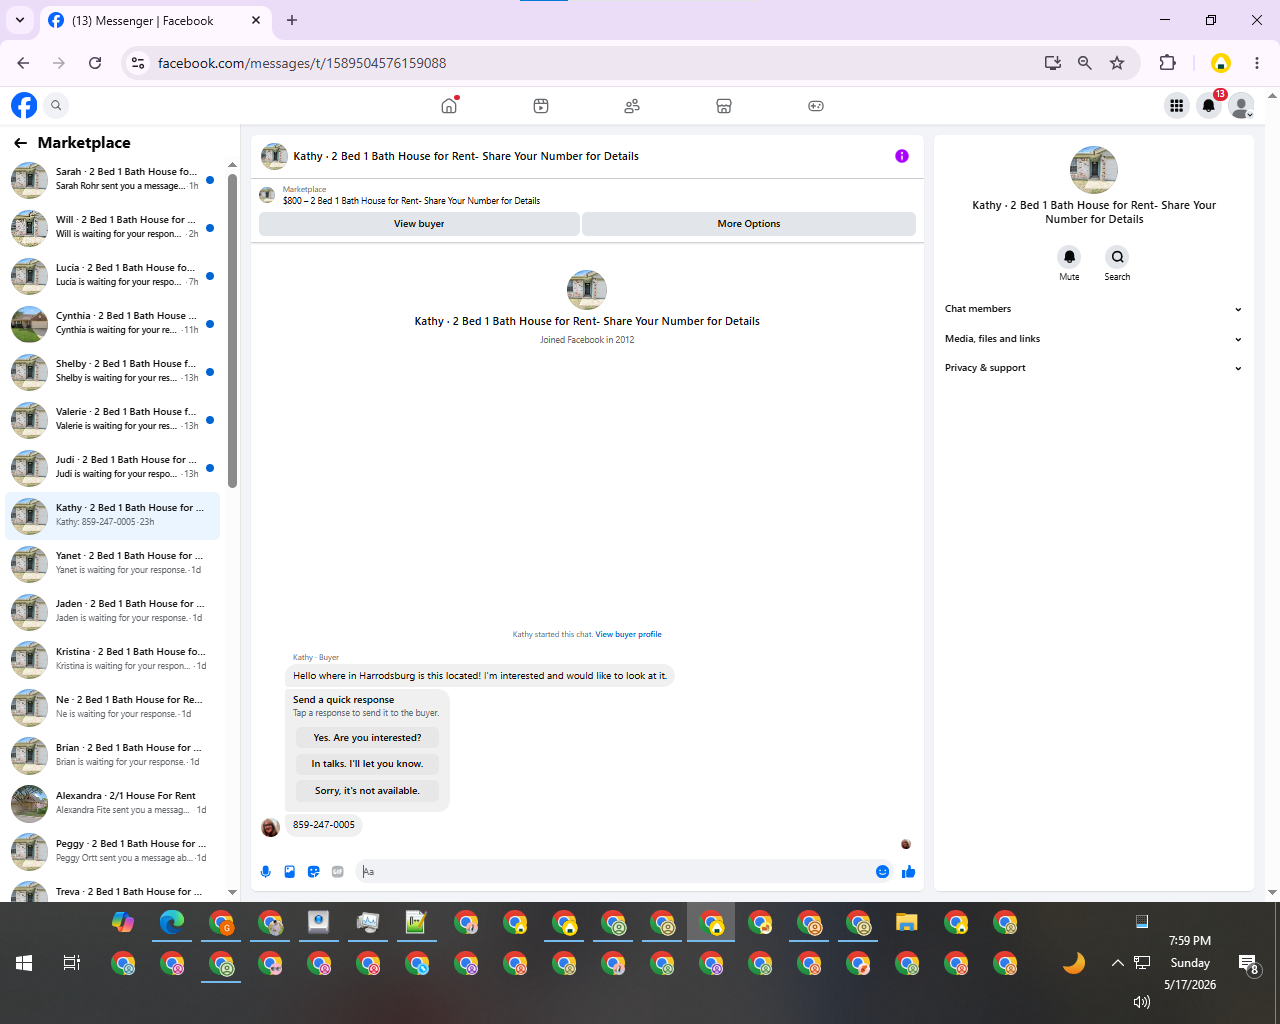Open the account profile avatar menu
The width and height of the screenshot is (1280, 1024).
(1241, 105)
